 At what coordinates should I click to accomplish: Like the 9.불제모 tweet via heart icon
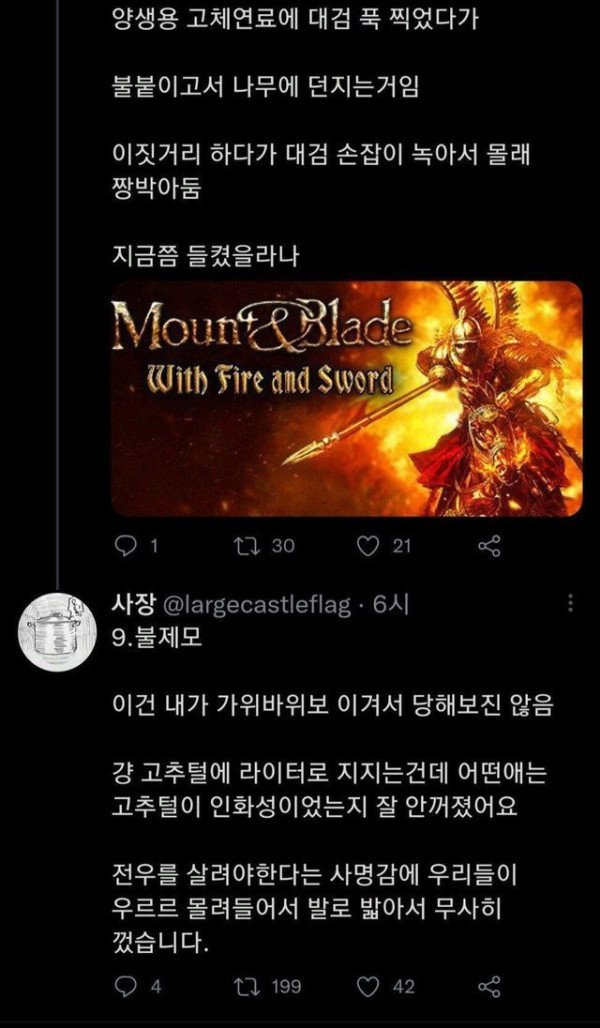pyautogui.click(x=368, y=985)
